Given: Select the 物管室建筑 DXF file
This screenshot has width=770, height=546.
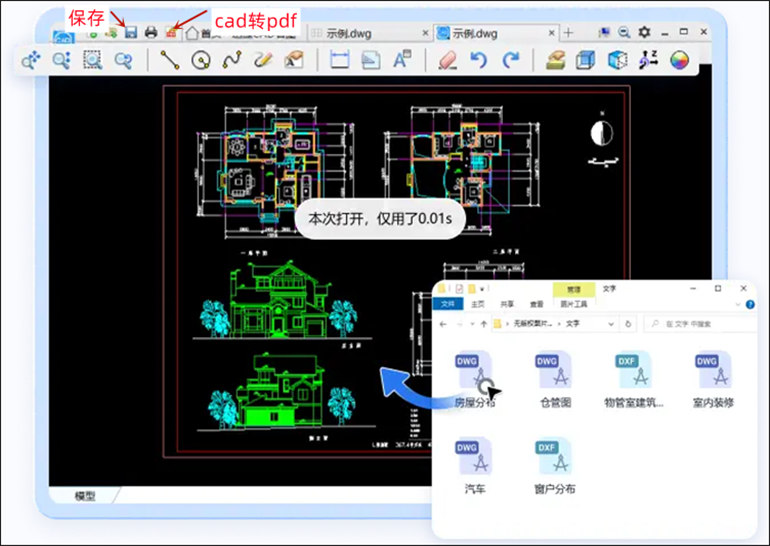Looking at the screenshot, I should click(x=633, y=380).
